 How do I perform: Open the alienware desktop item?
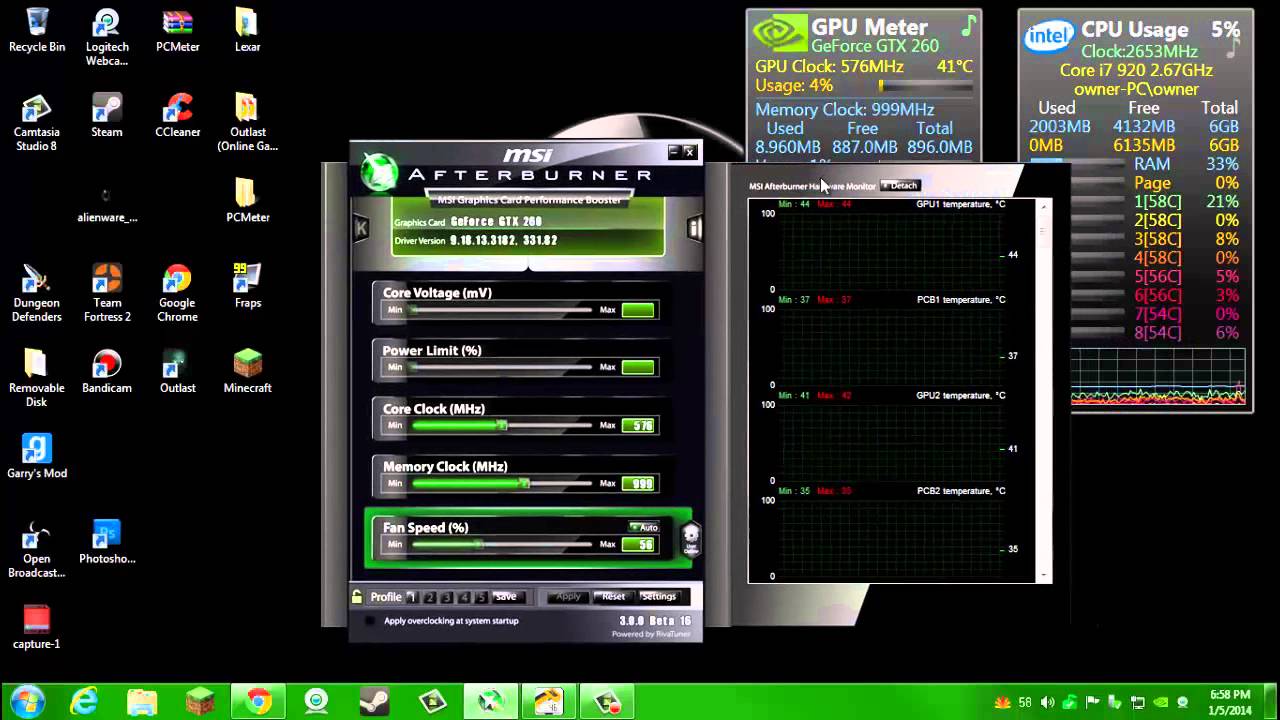click(x=107, y=200)
